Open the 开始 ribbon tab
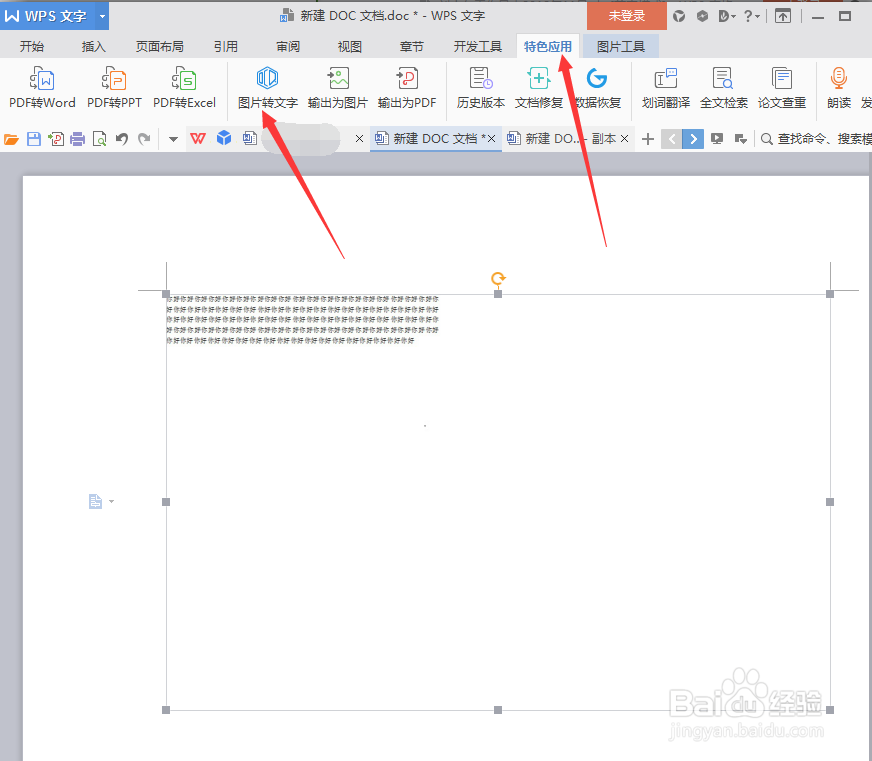This screenshot has height=761, width=872. pos(32,47)
